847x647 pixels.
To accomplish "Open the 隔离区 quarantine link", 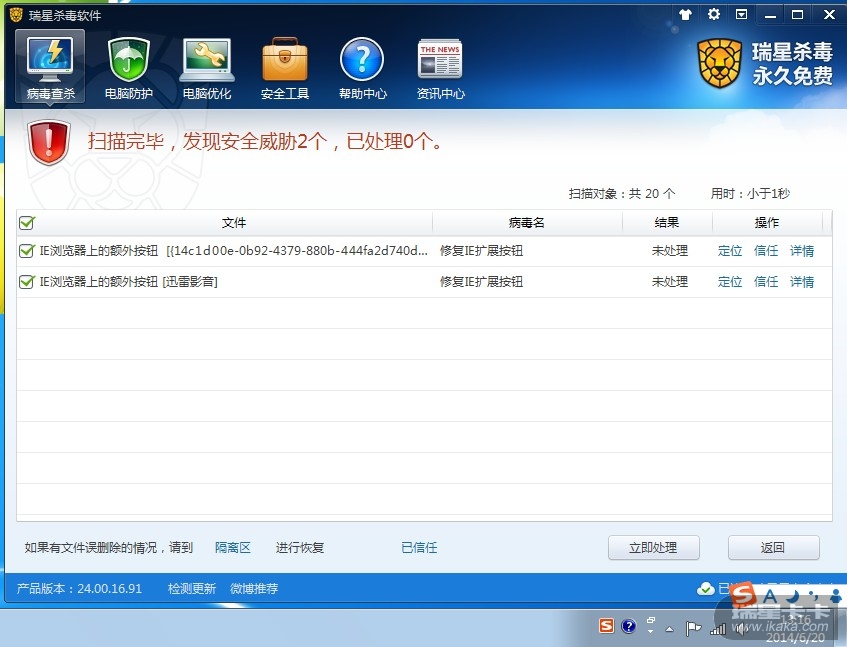I will point(233,548).
